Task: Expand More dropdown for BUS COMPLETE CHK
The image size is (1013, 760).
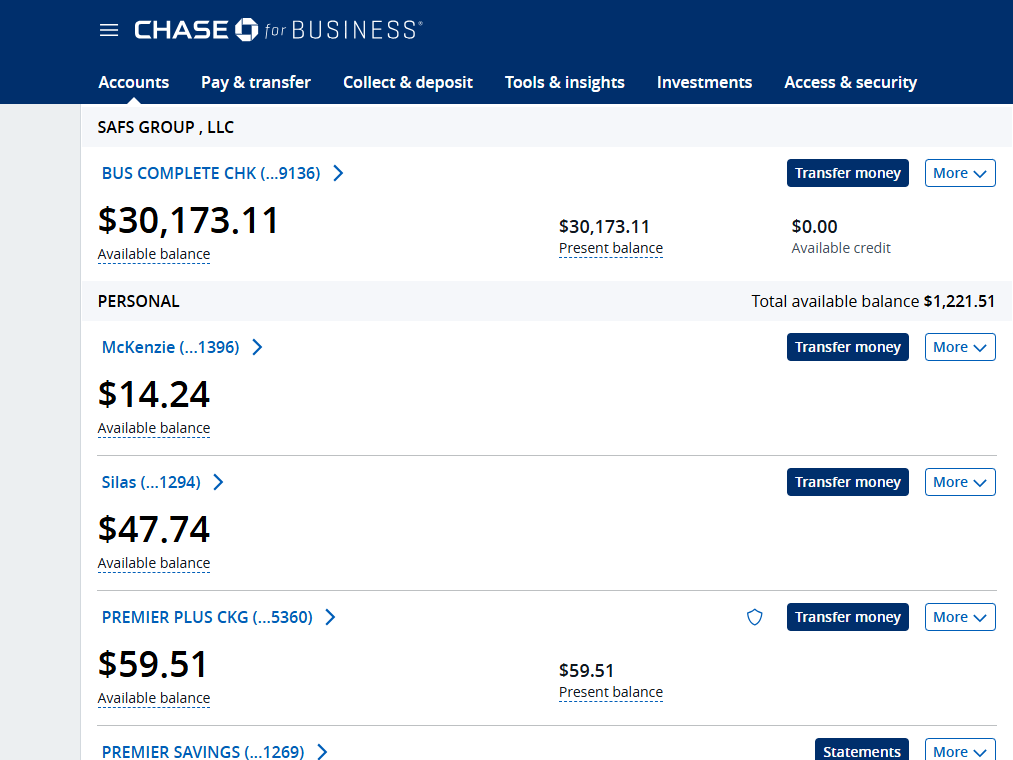Action: 960,173
